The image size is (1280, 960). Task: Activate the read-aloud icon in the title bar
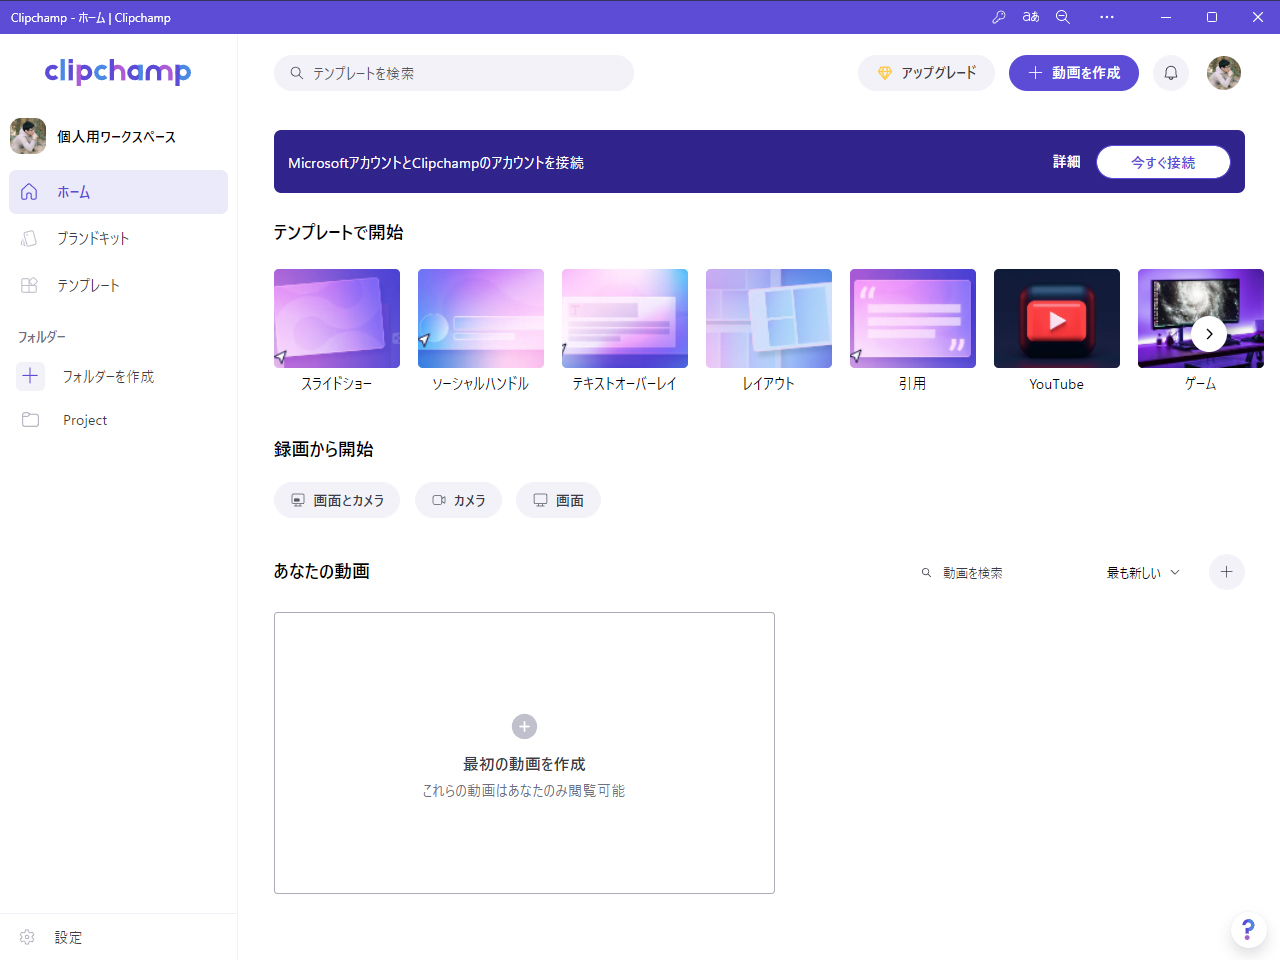1030,16
